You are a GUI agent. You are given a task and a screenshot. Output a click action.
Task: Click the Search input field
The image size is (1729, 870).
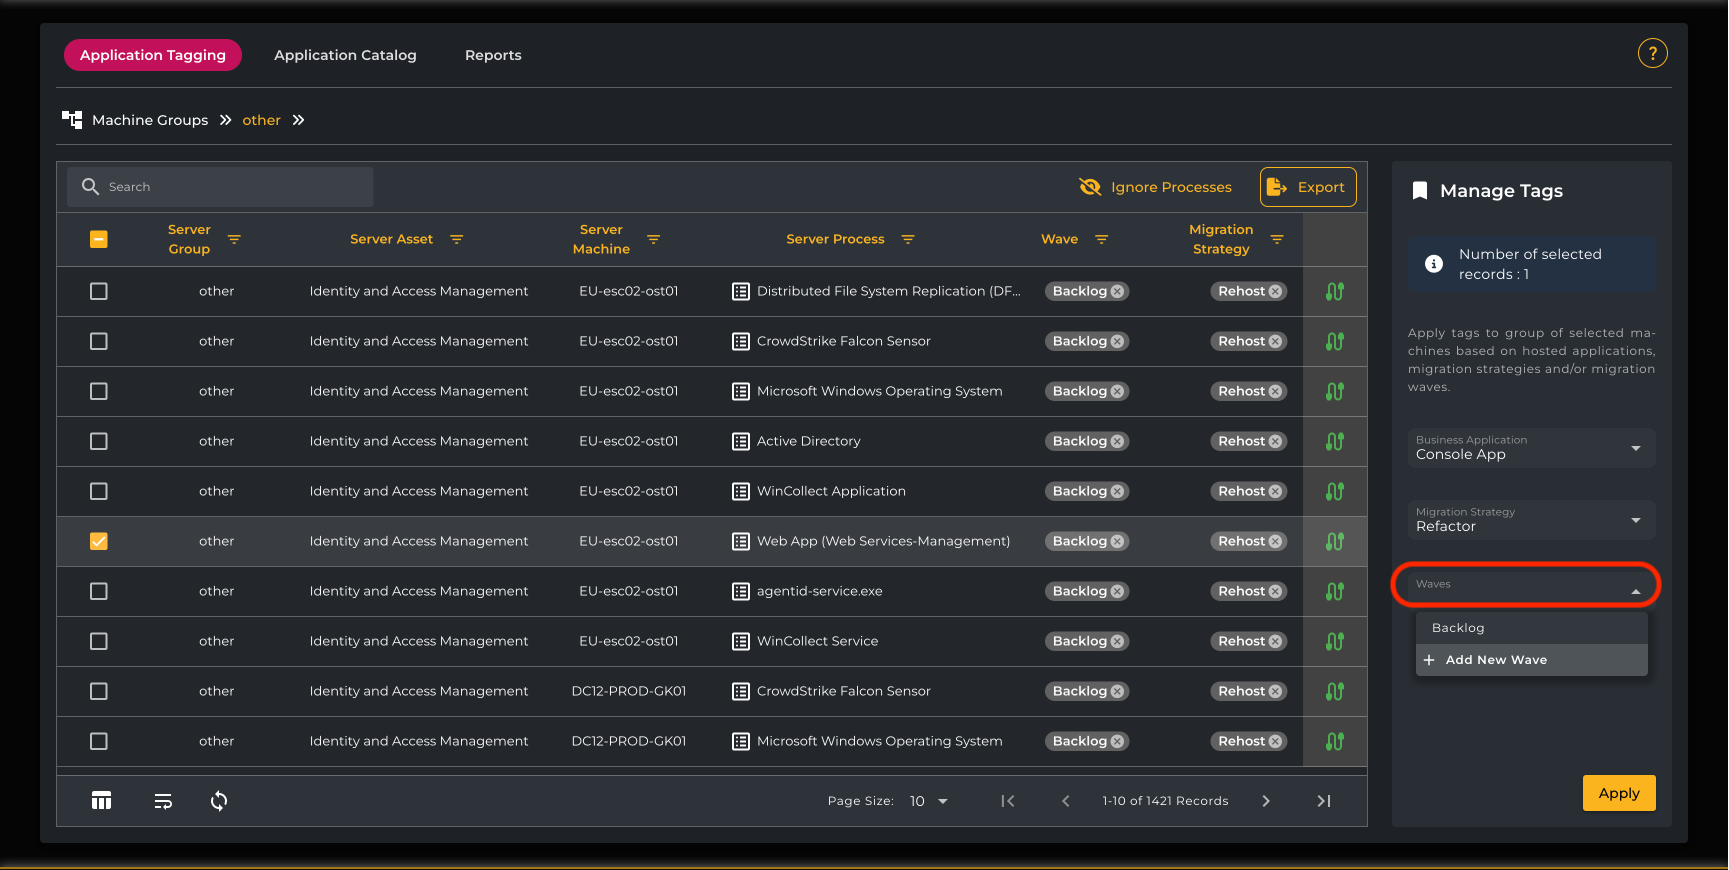pos(220,187)
